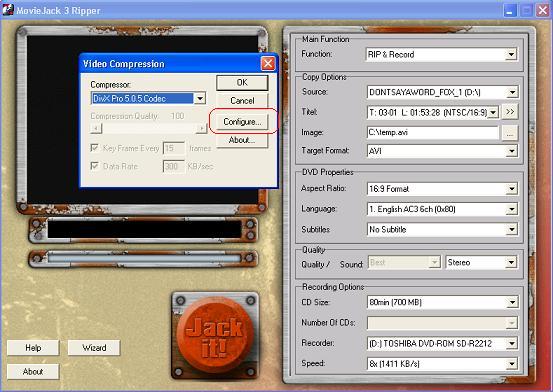This screenshot has height=392, width=553.
Task: Toggle Key Frame Every checkbox
Action: [95, 148]
